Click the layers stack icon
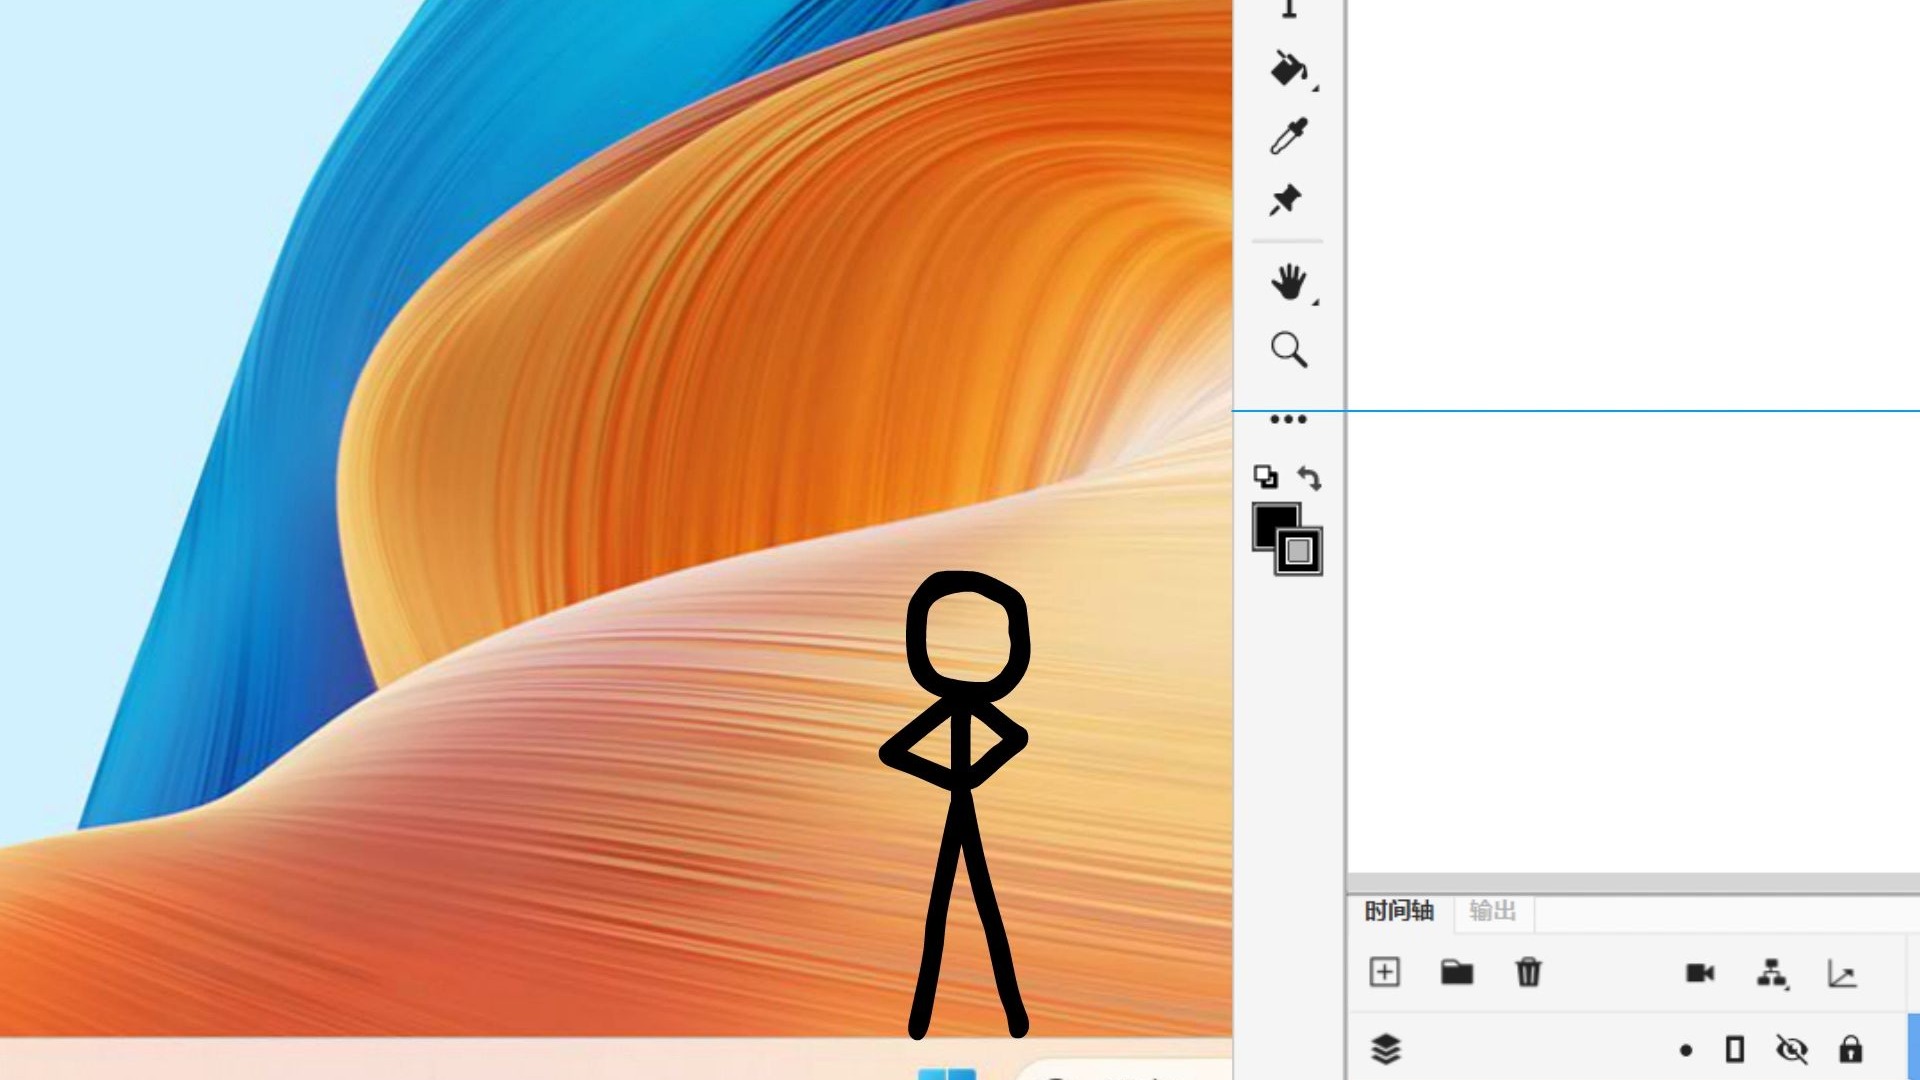The width and height of the screenshot is (1920, 1080). pos(1386,1049)
